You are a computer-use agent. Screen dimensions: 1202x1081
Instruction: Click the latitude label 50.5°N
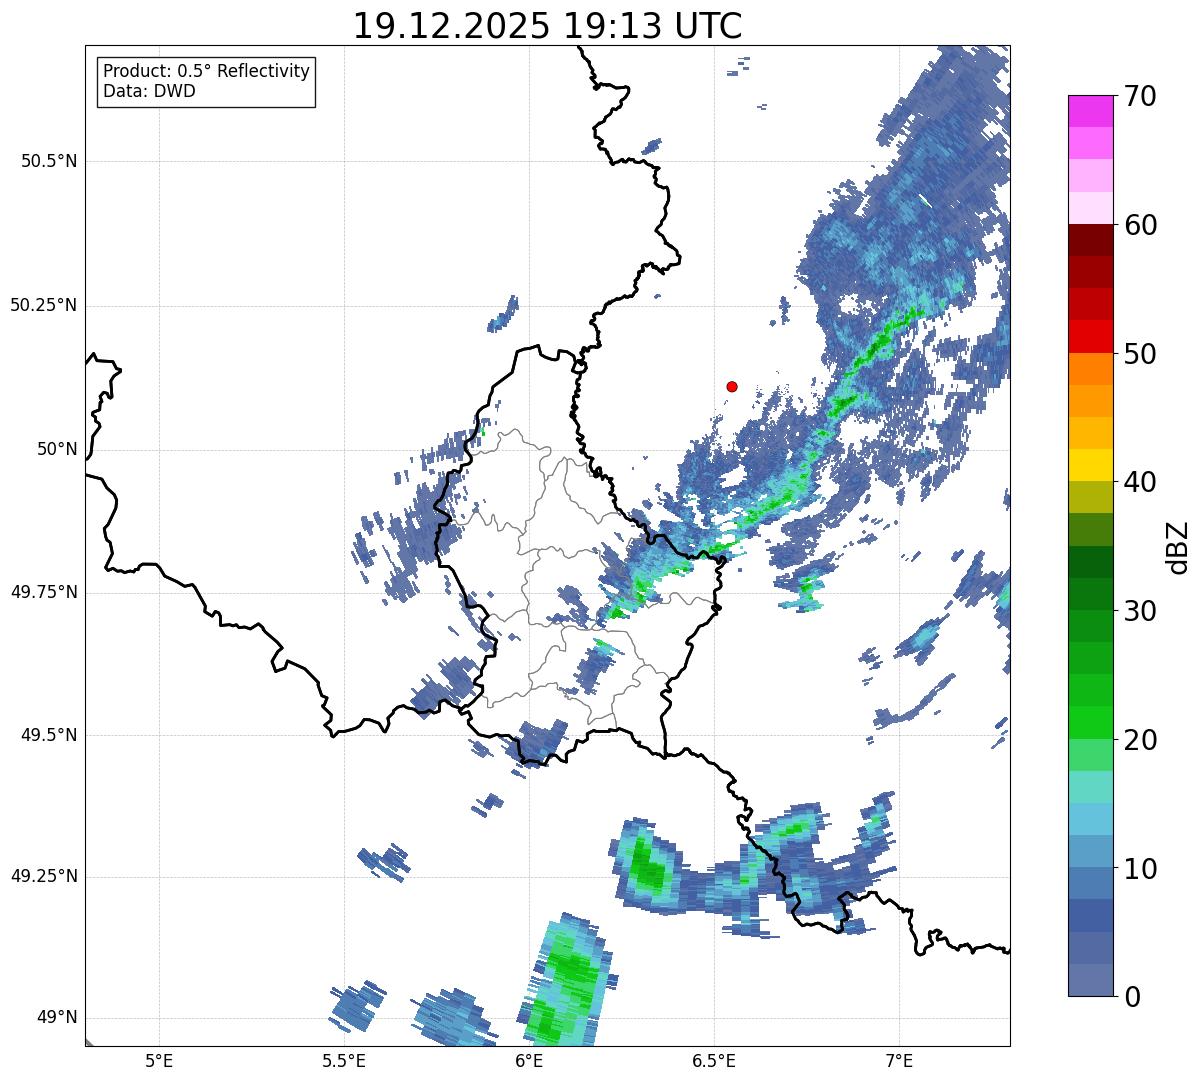pos(49,161)
